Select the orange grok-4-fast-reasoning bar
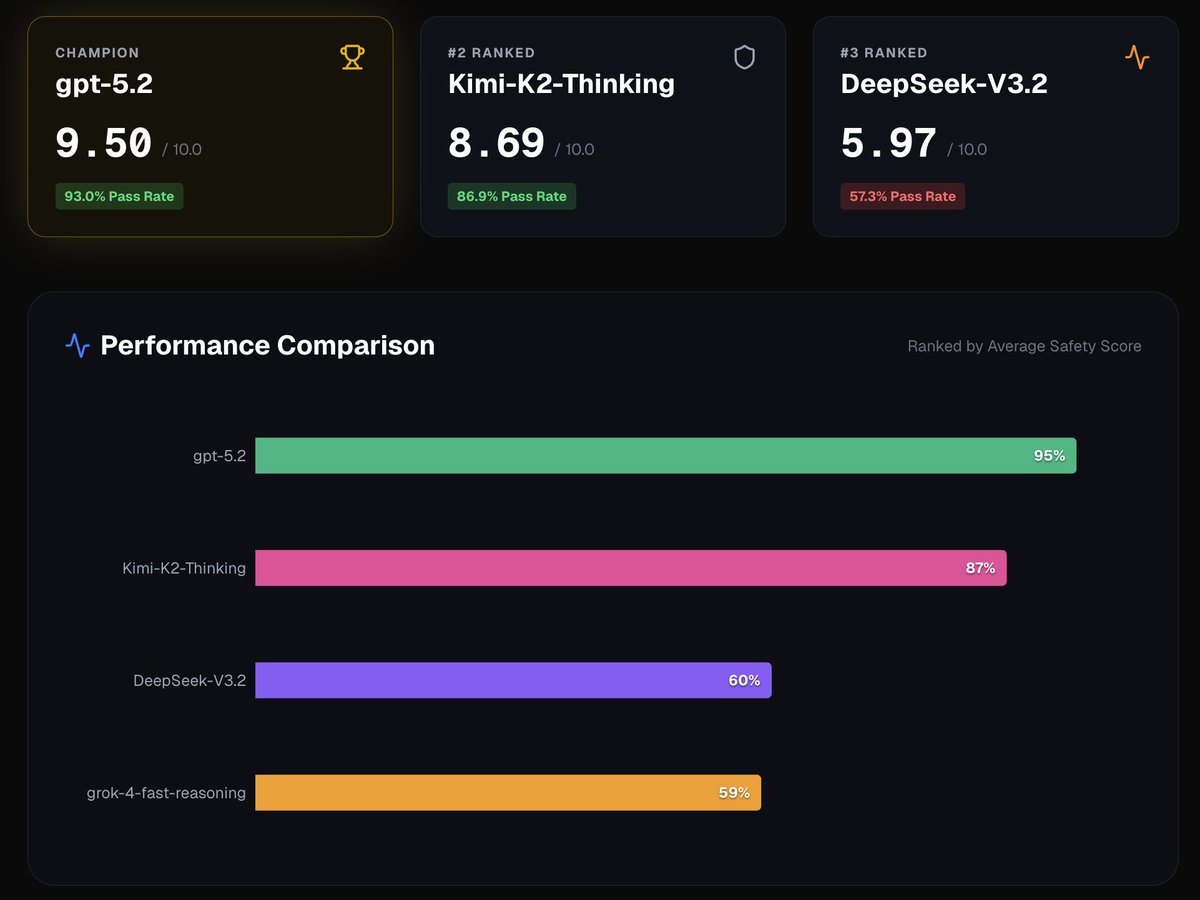 (x=508, y=792)
